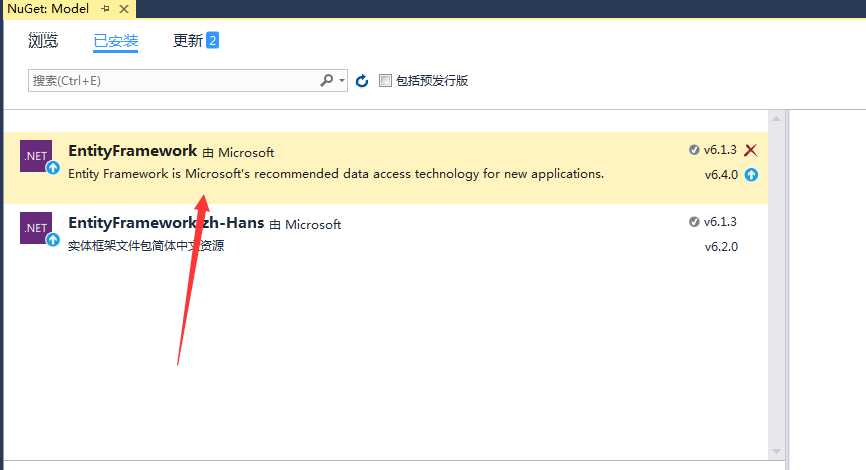
Task: Enable the 包括预发行版 checkbox
Action: tap(385, 81)
